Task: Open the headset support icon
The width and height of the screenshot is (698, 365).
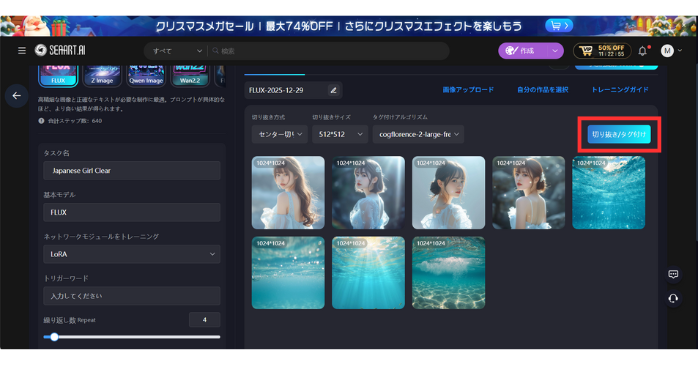Action: click(x=673, y=298)
